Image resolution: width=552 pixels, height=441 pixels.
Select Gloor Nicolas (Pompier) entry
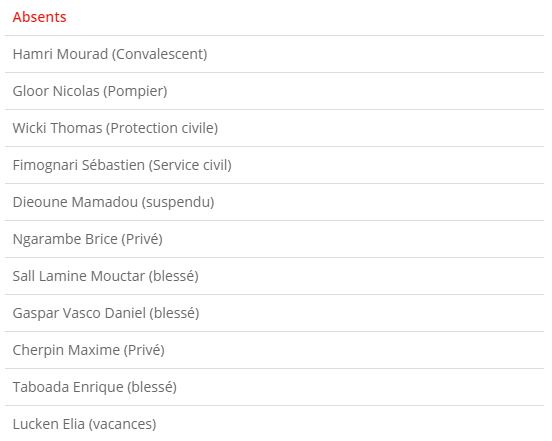coord(274,91)
